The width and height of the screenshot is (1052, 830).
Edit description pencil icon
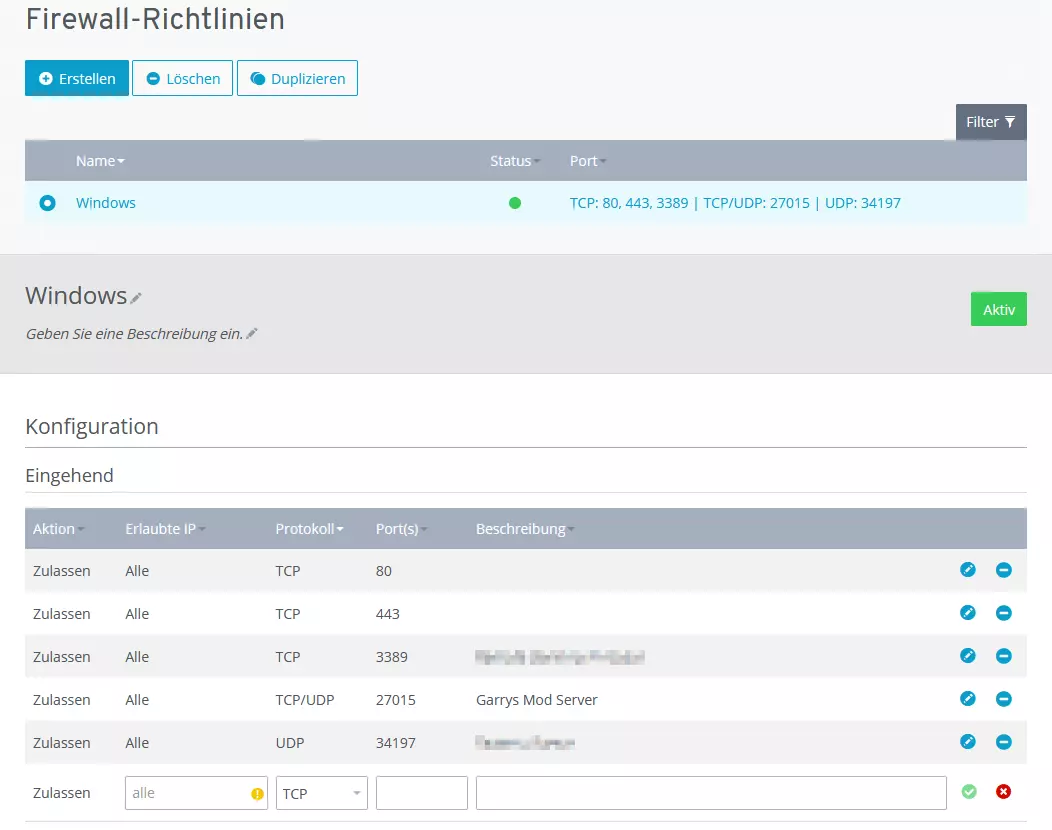[252, 333]
